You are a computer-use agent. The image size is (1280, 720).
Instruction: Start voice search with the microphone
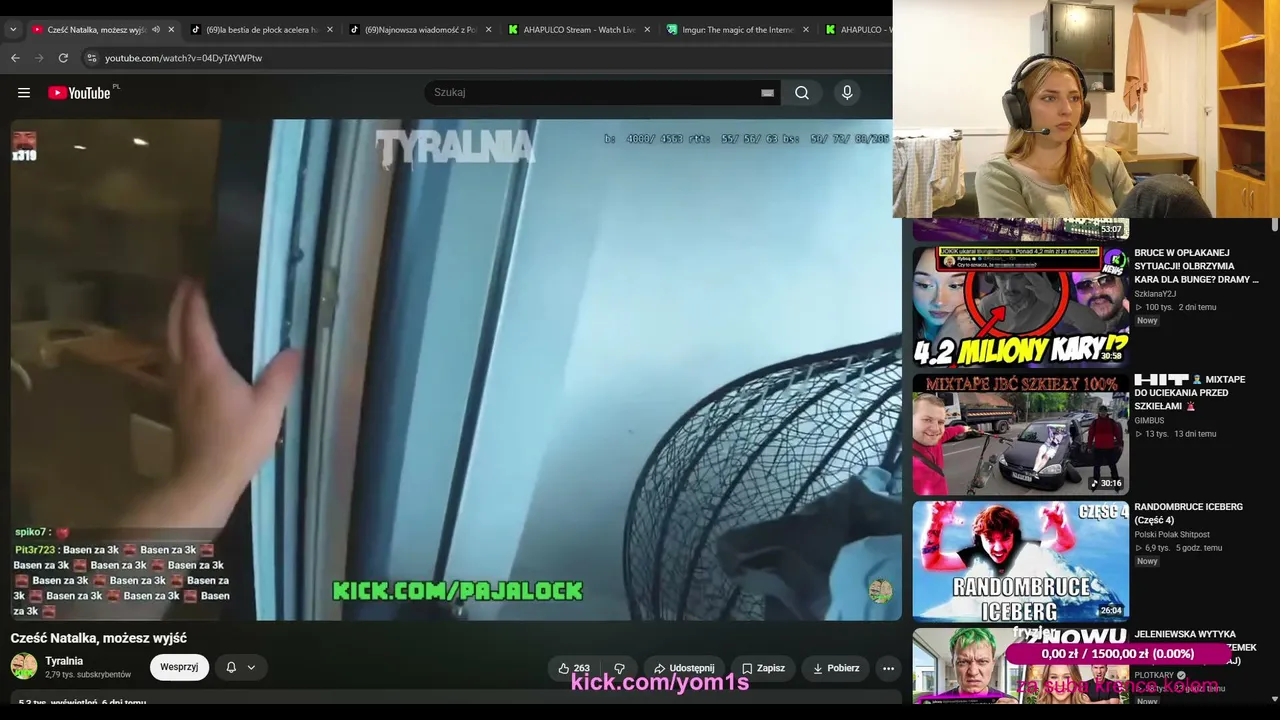click(847, 93)
